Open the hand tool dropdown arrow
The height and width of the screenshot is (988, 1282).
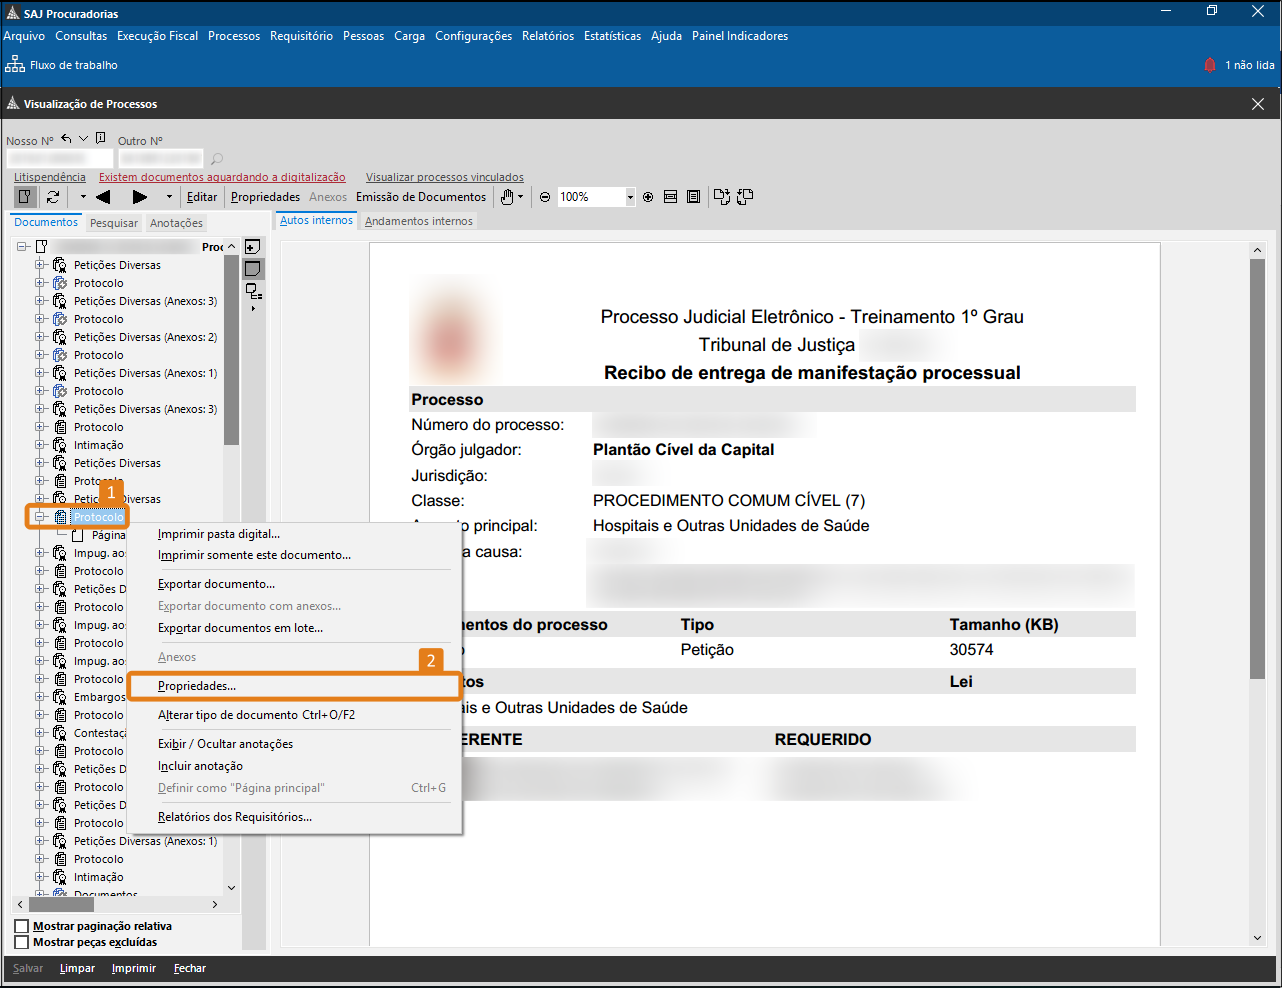[x=521, y=197]
